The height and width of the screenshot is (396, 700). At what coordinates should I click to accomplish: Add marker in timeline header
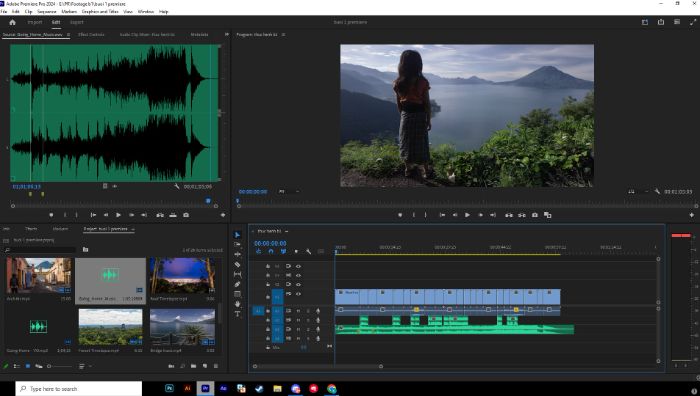click(x=296, y=251)
